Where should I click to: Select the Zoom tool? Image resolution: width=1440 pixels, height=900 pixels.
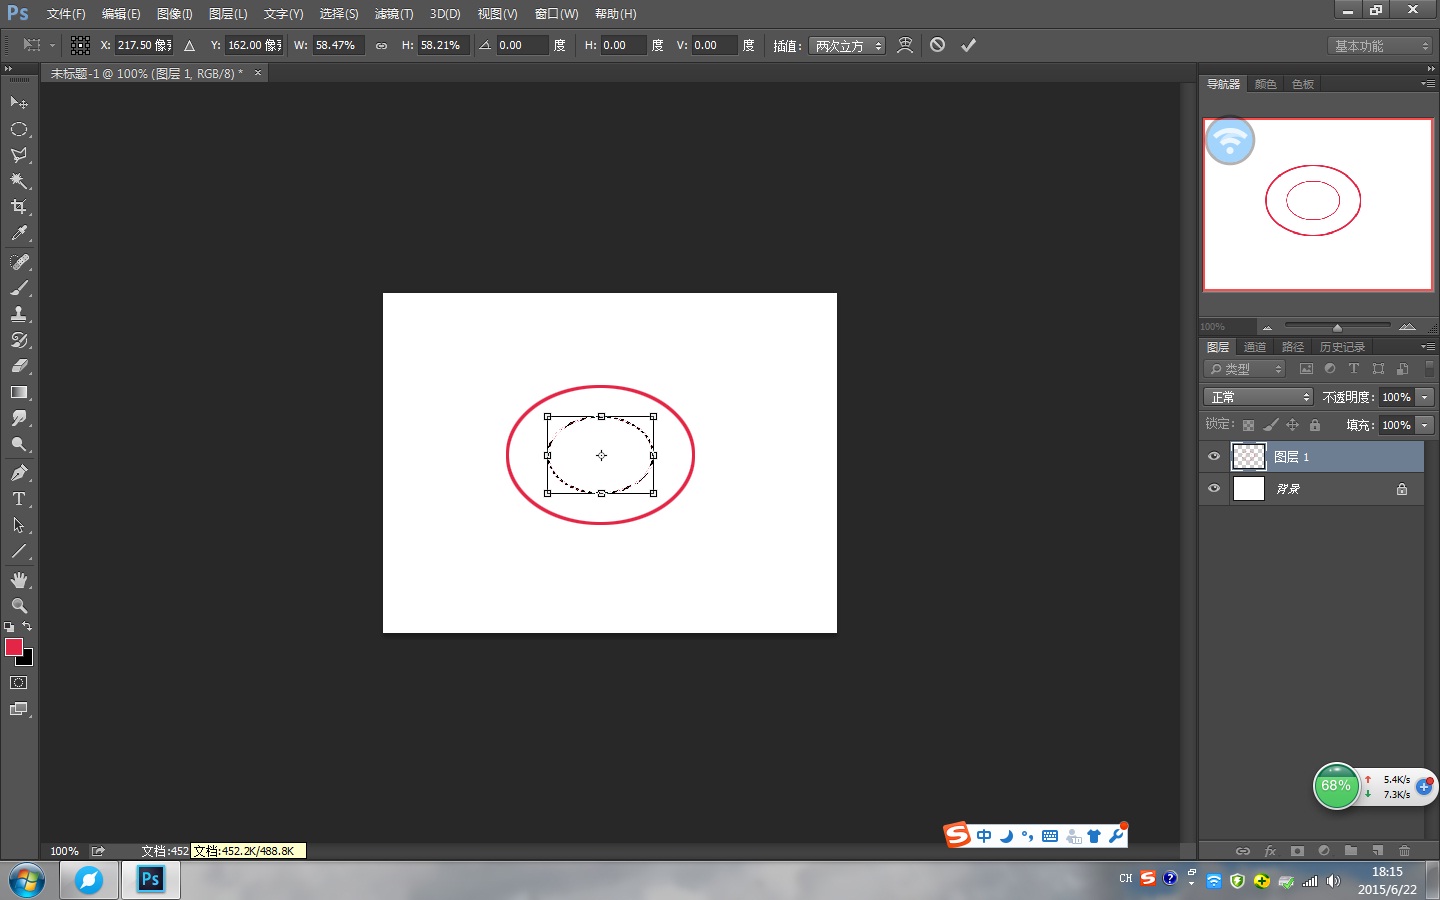coord(19,606)
